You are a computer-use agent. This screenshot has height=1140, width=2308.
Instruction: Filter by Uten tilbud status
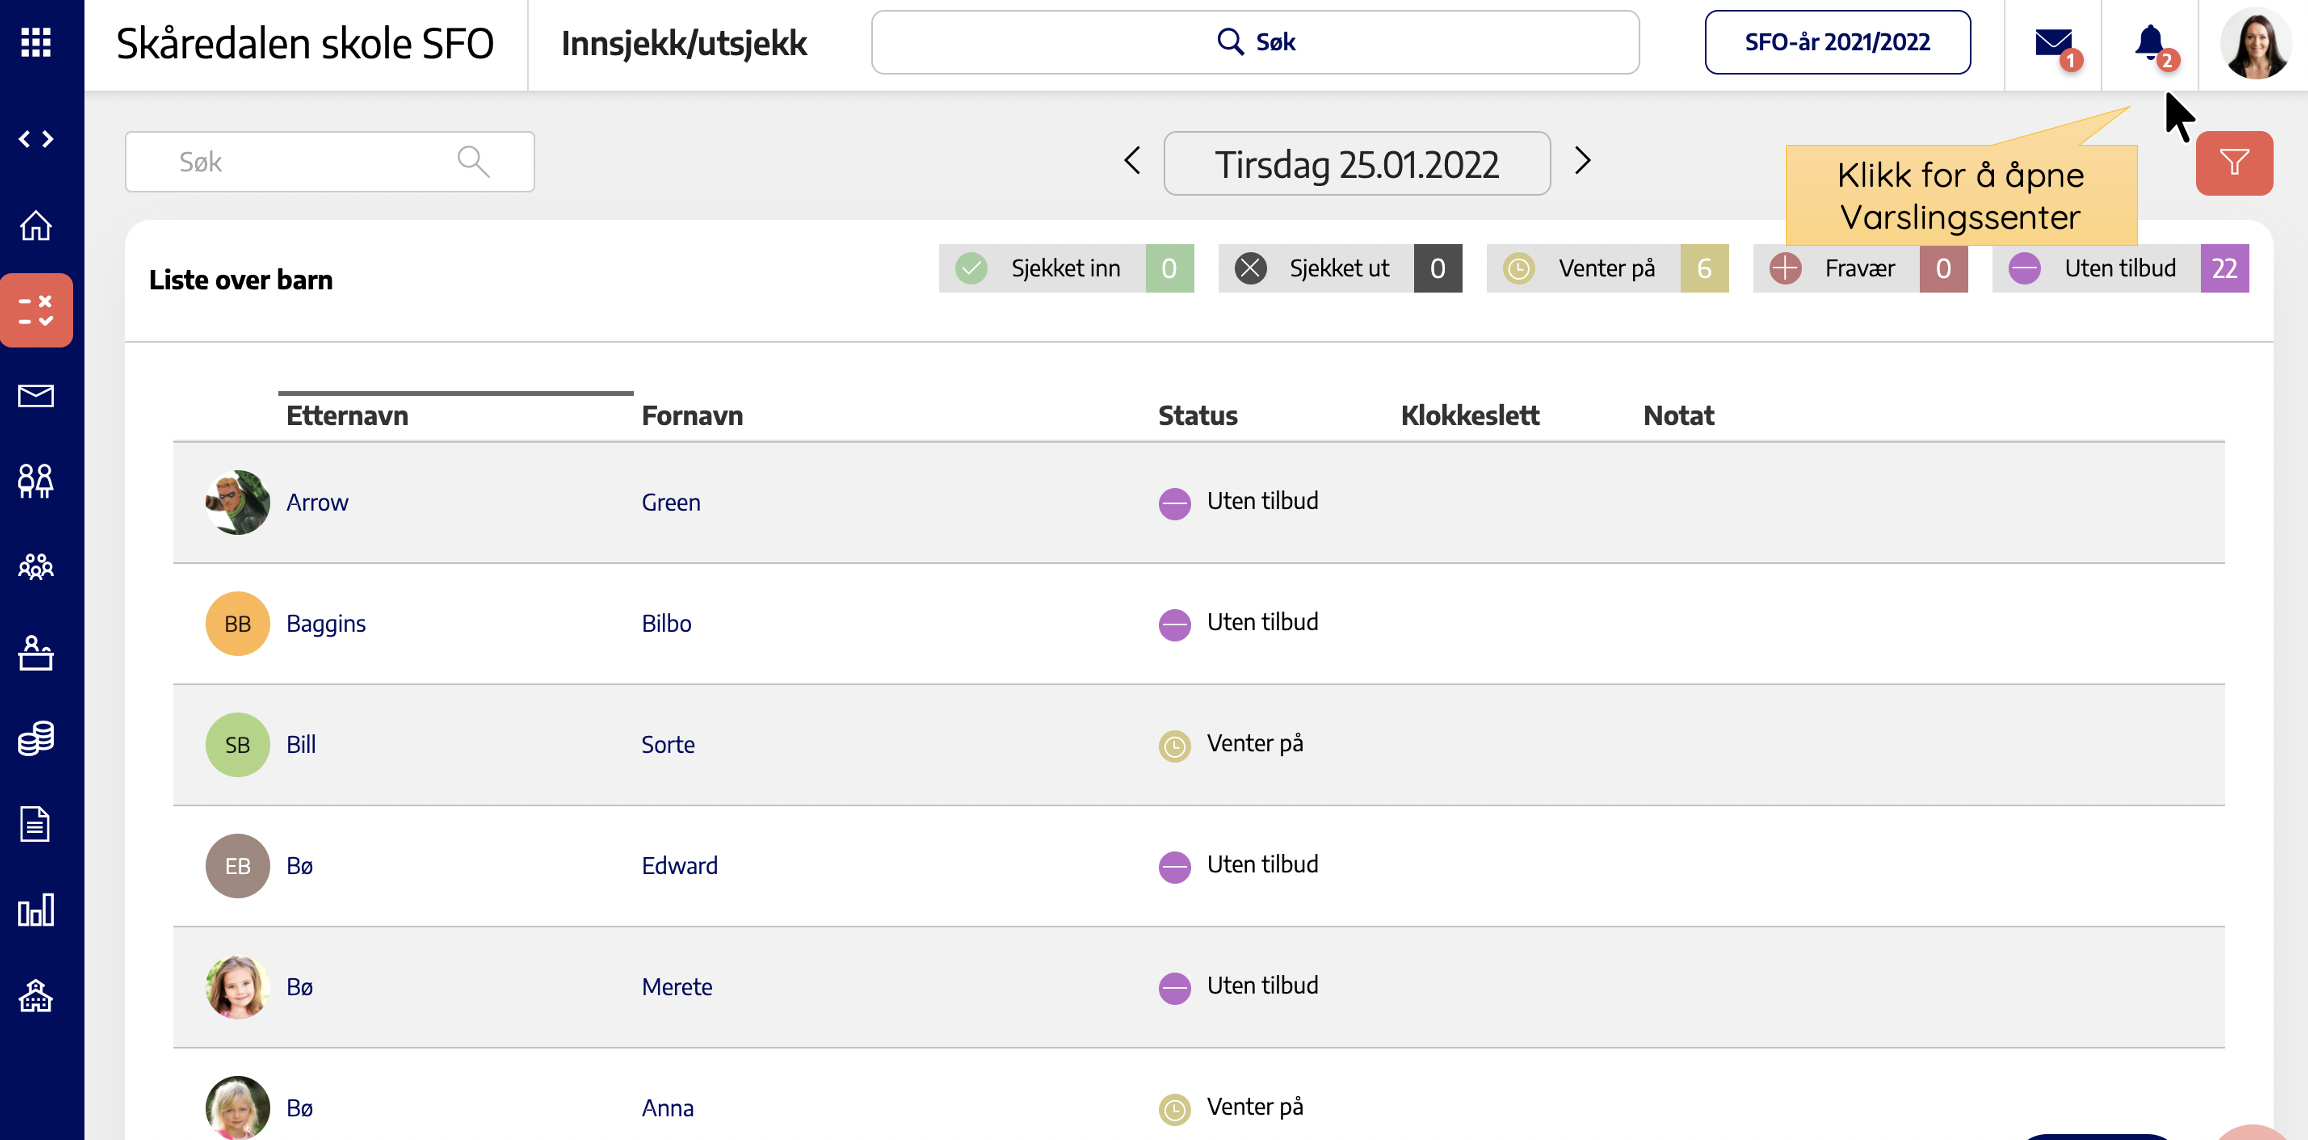tap(2120, 268)
